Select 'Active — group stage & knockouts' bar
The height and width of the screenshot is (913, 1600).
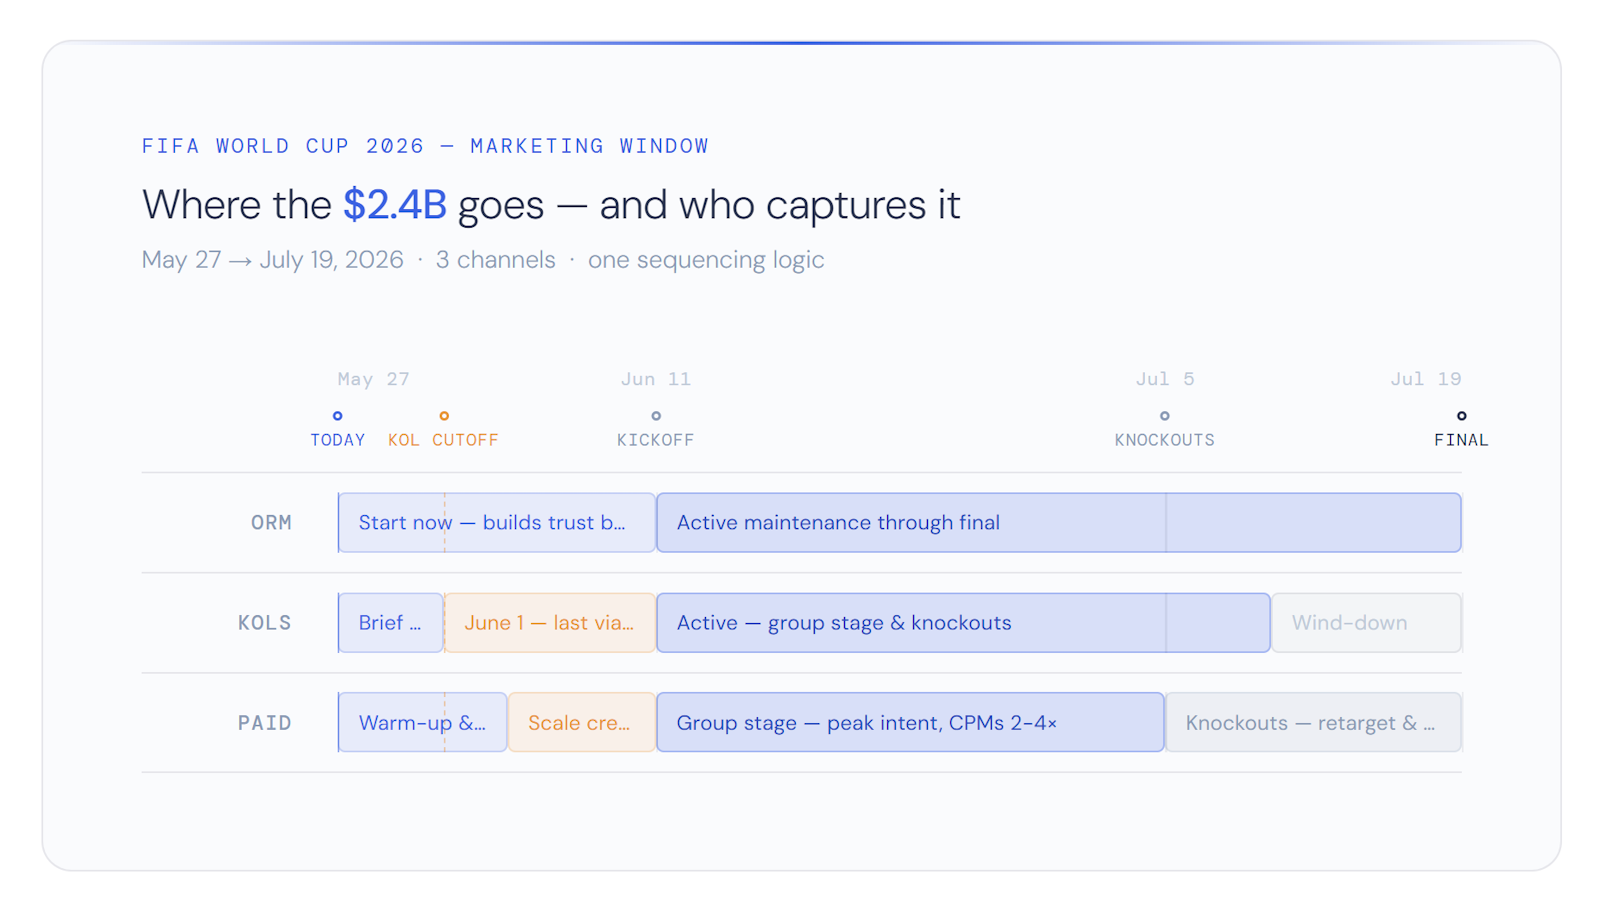(x=963, y=623)
